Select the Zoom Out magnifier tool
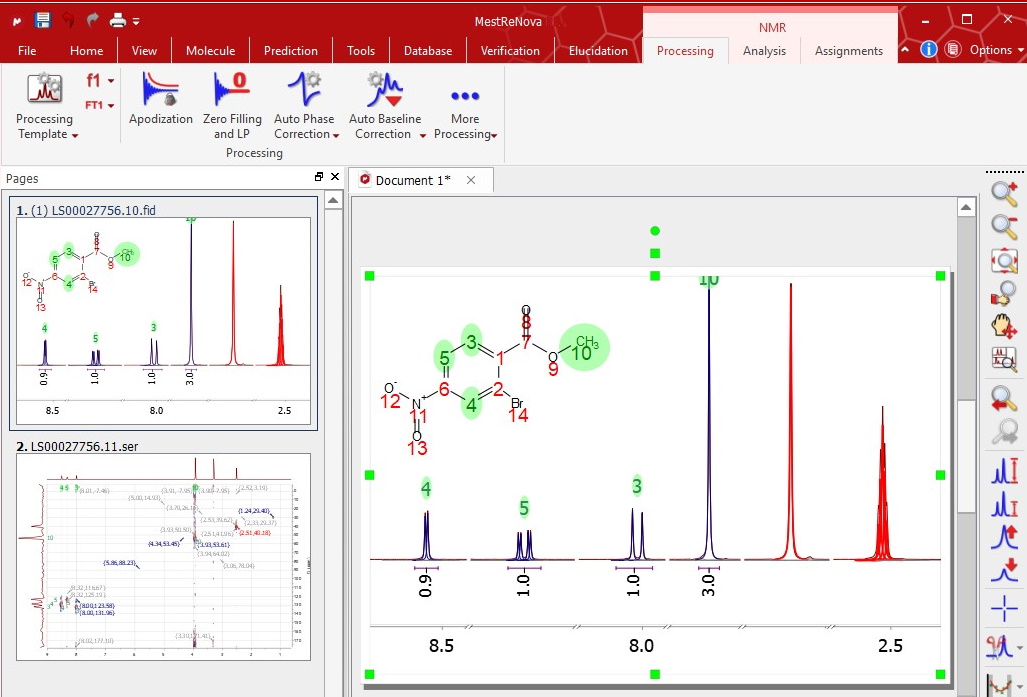 click(1004, 226)
